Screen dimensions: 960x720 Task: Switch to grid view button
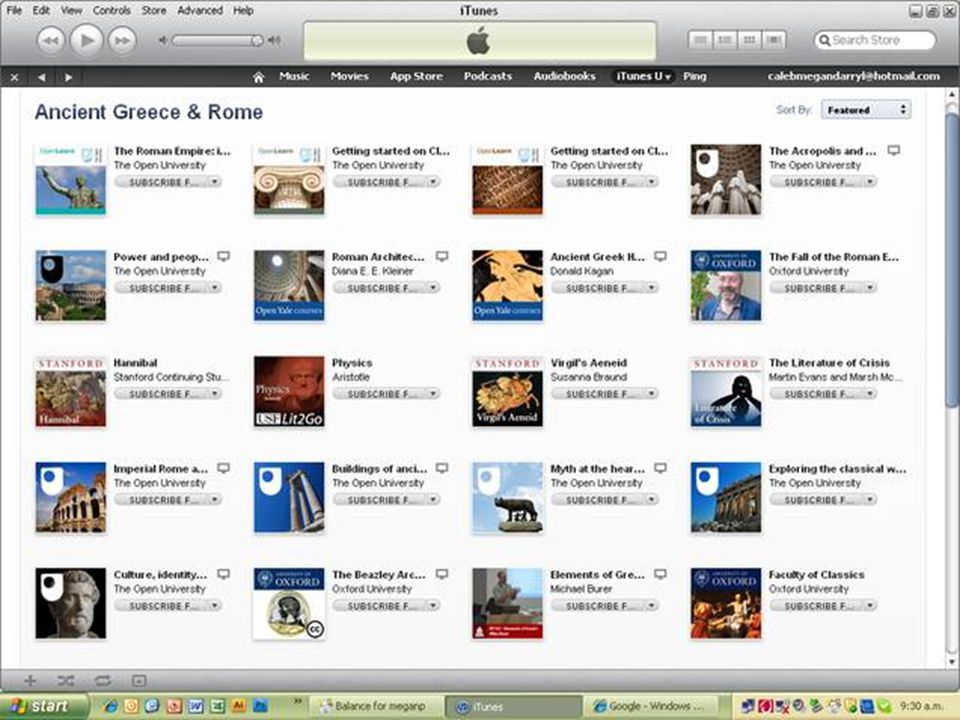[x=749, y=40]
